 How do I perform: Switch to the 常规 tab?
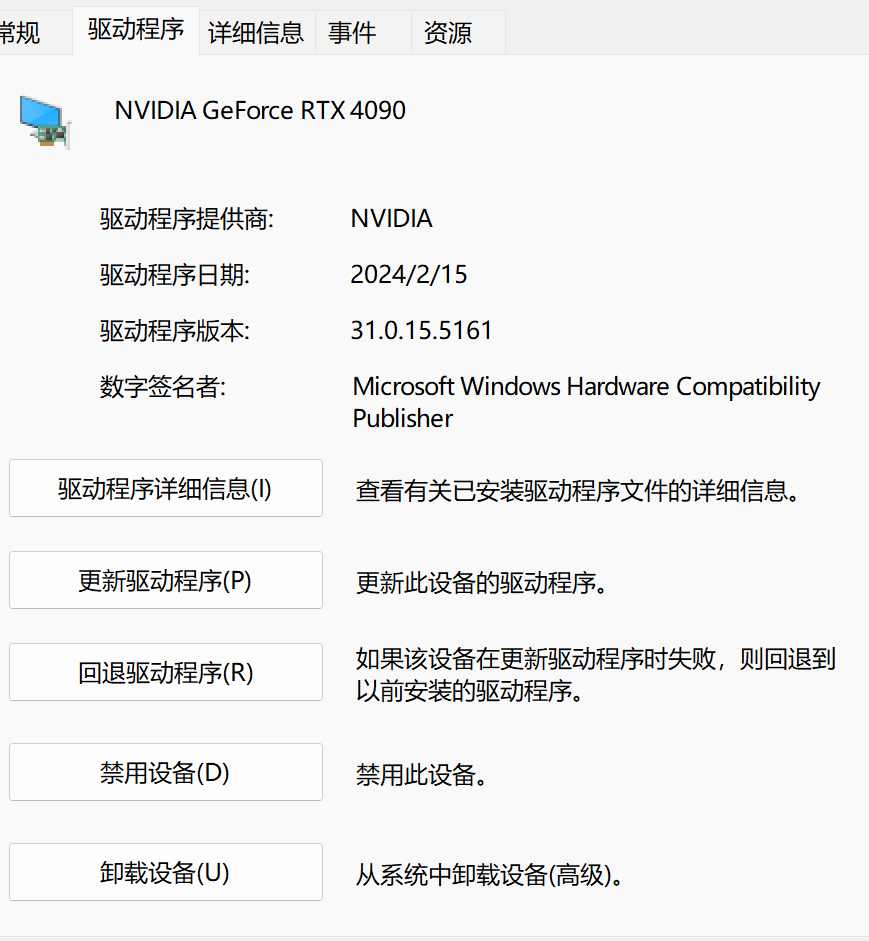(x=22, y=33)
